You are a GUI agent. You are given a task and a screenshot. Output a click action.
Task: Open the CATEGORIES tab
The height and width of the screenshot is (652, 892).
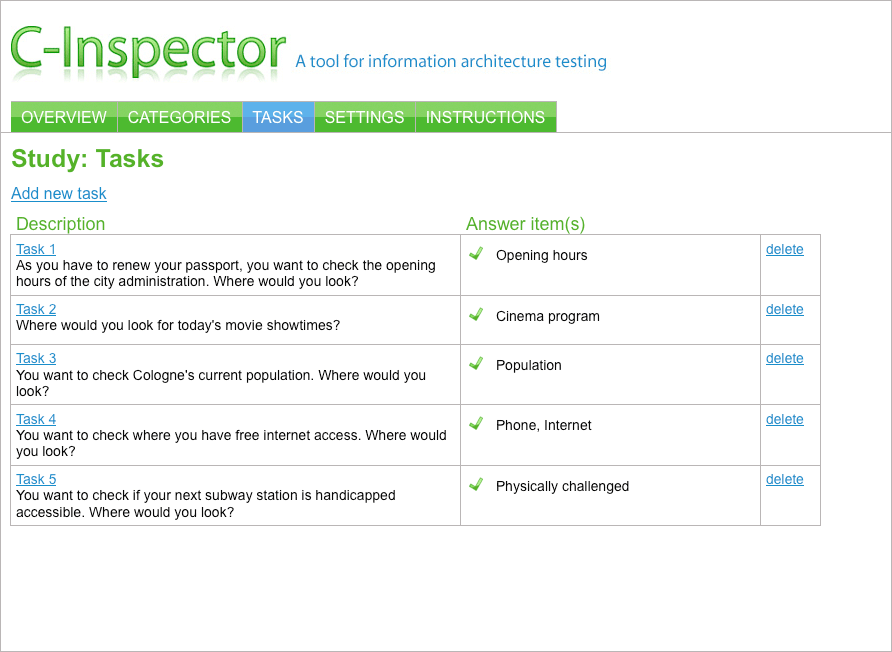pyautogui.click(x=179, y=117)
